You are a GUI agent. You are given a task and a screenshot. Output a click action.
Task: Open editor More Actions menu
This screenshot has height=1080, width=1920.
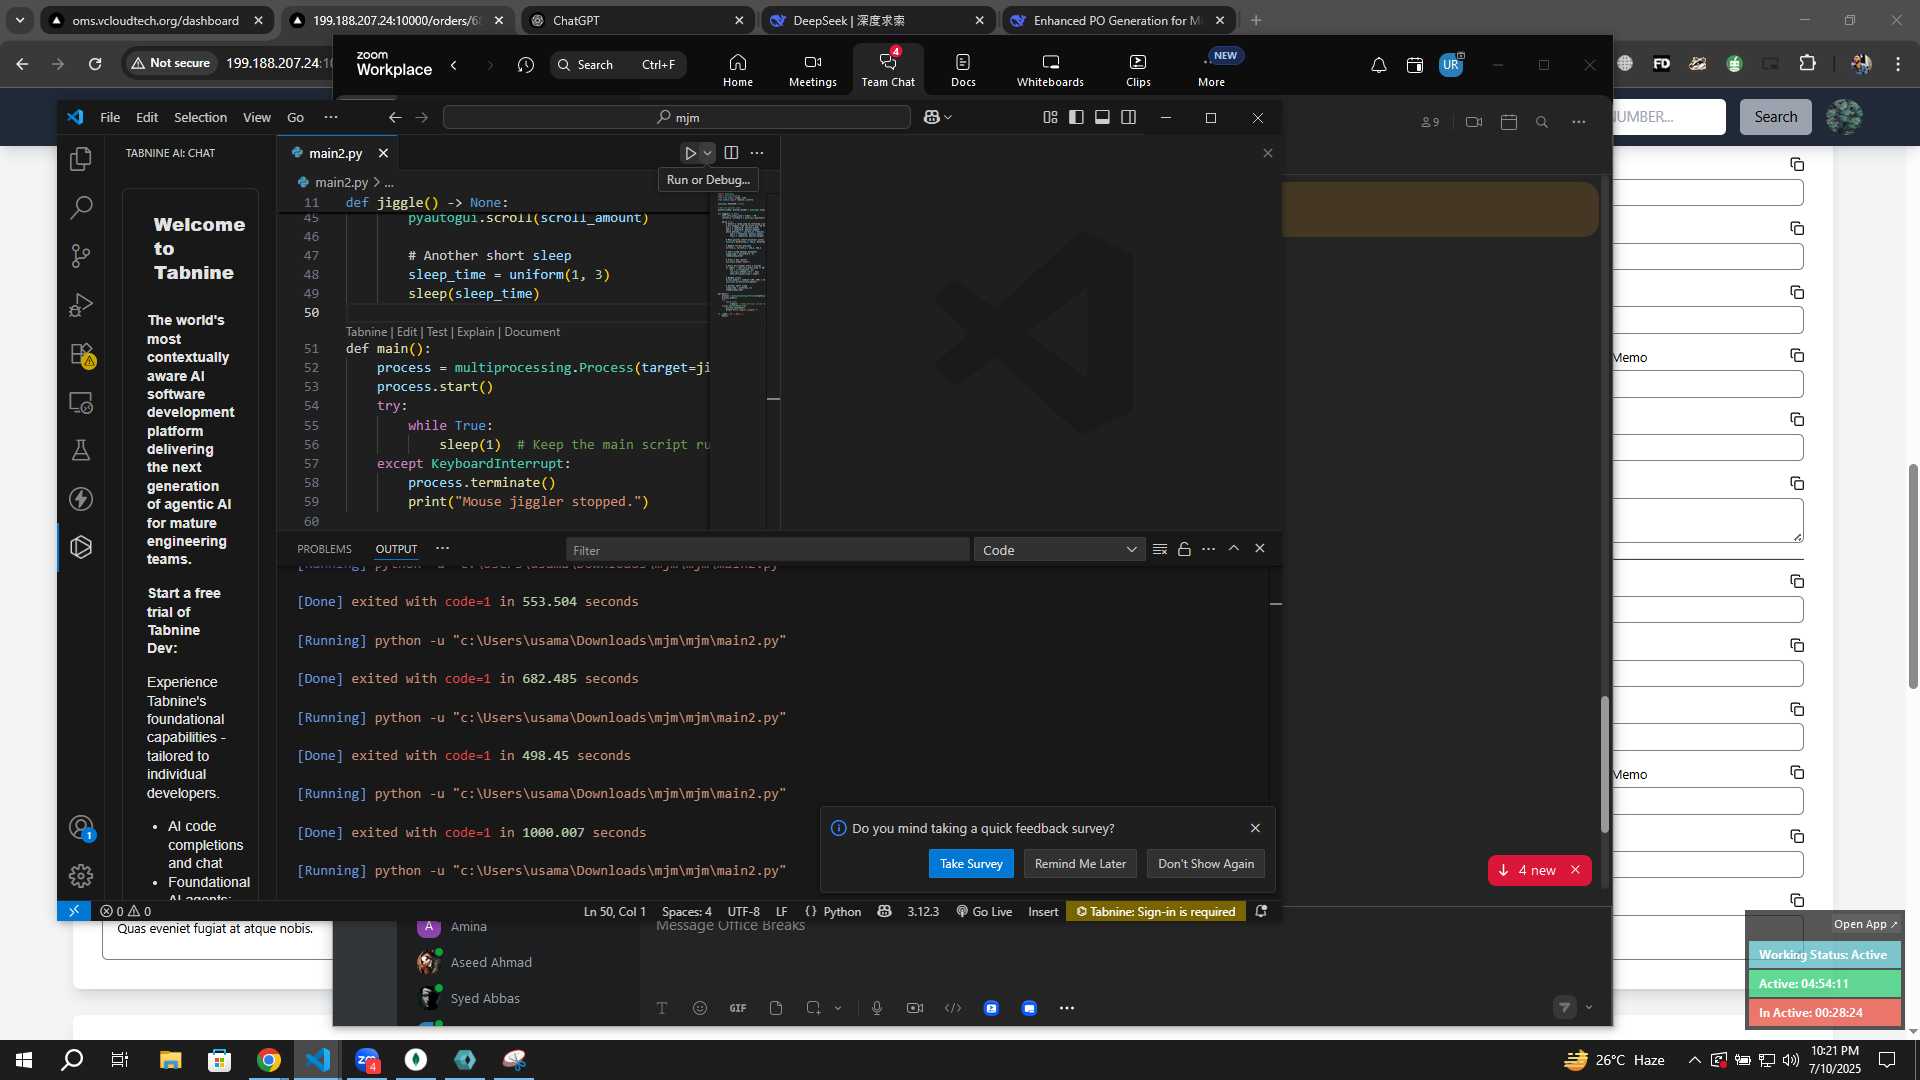pos(757,153)
